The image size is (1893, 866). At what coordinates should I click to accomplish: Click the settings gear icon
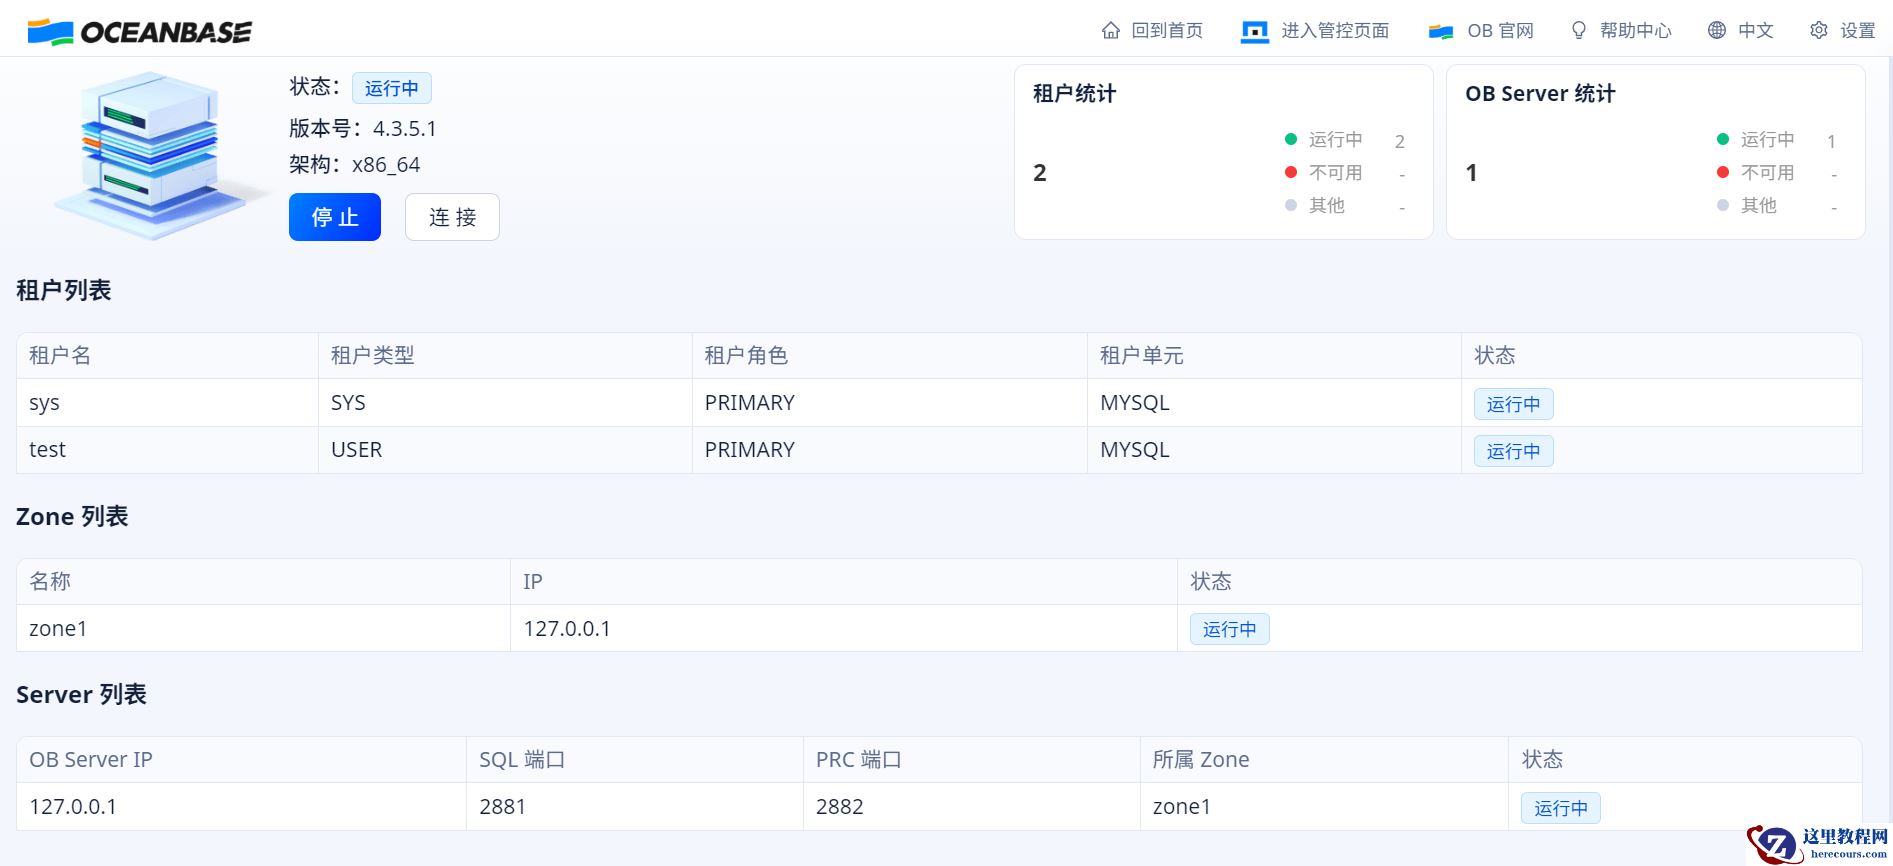(x=1819, y=31)
